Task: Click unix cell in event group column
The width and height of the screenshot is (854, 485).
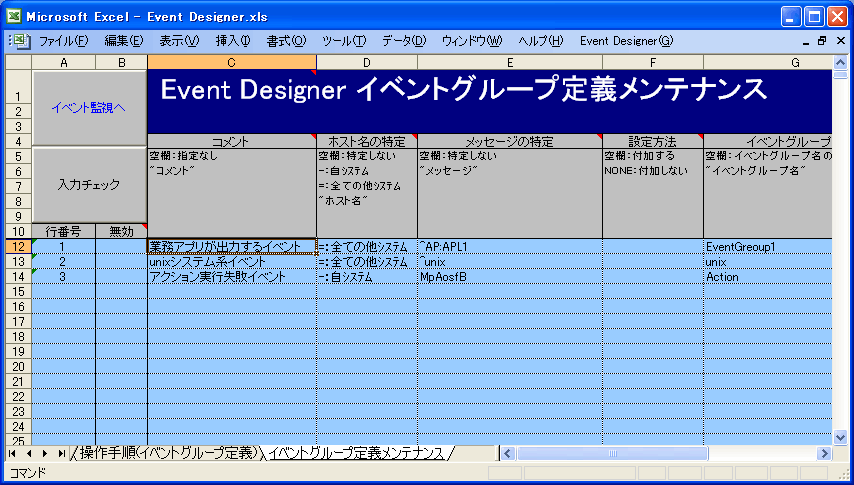Action: (768, 262)
